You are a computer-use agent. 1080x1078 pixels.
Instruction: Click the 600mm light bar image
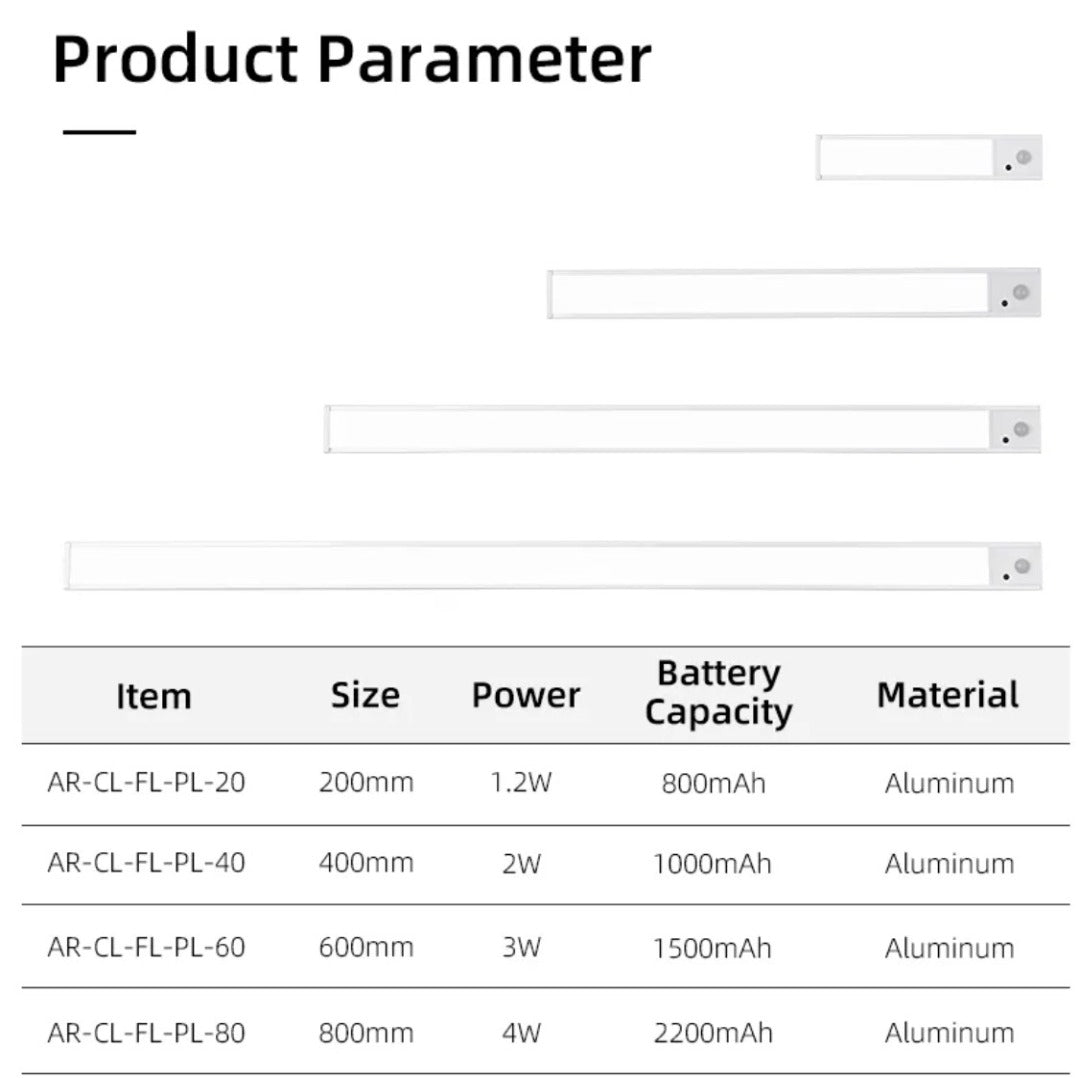(682, 429)
